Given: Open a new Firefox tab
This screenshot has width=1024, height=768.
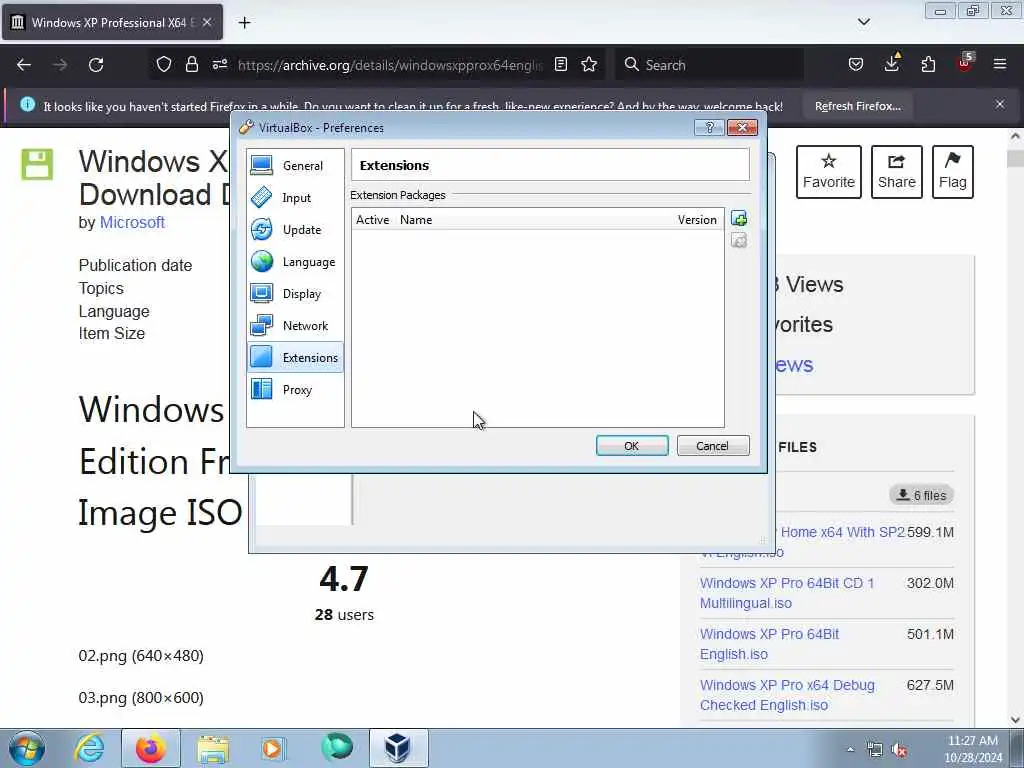Looking at the screenshot, I should [244, 23].
